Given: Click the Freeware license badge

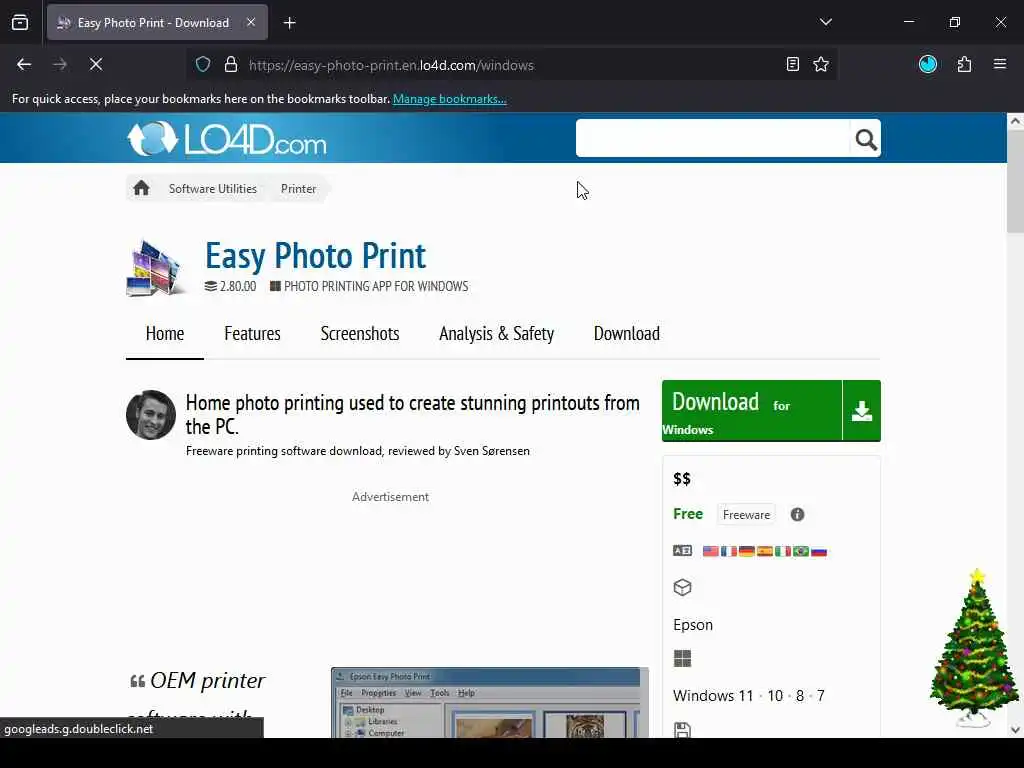Looking at the screenshot, I should 746,515.
